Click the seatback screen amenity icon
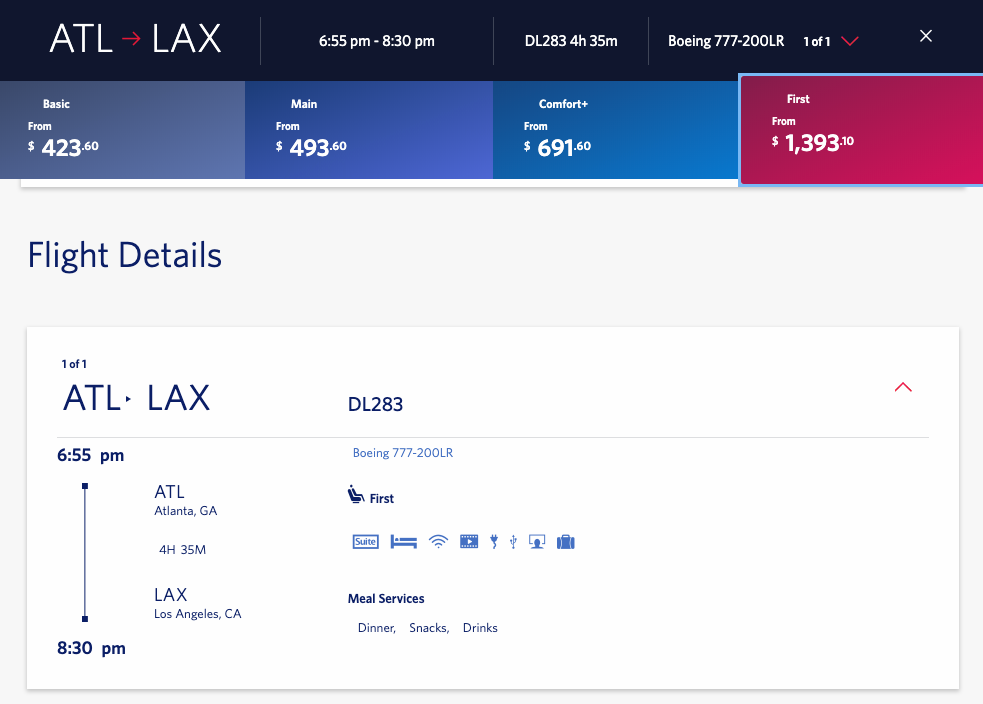The width and height of the screenshot is (983, 704). (536, 541)
